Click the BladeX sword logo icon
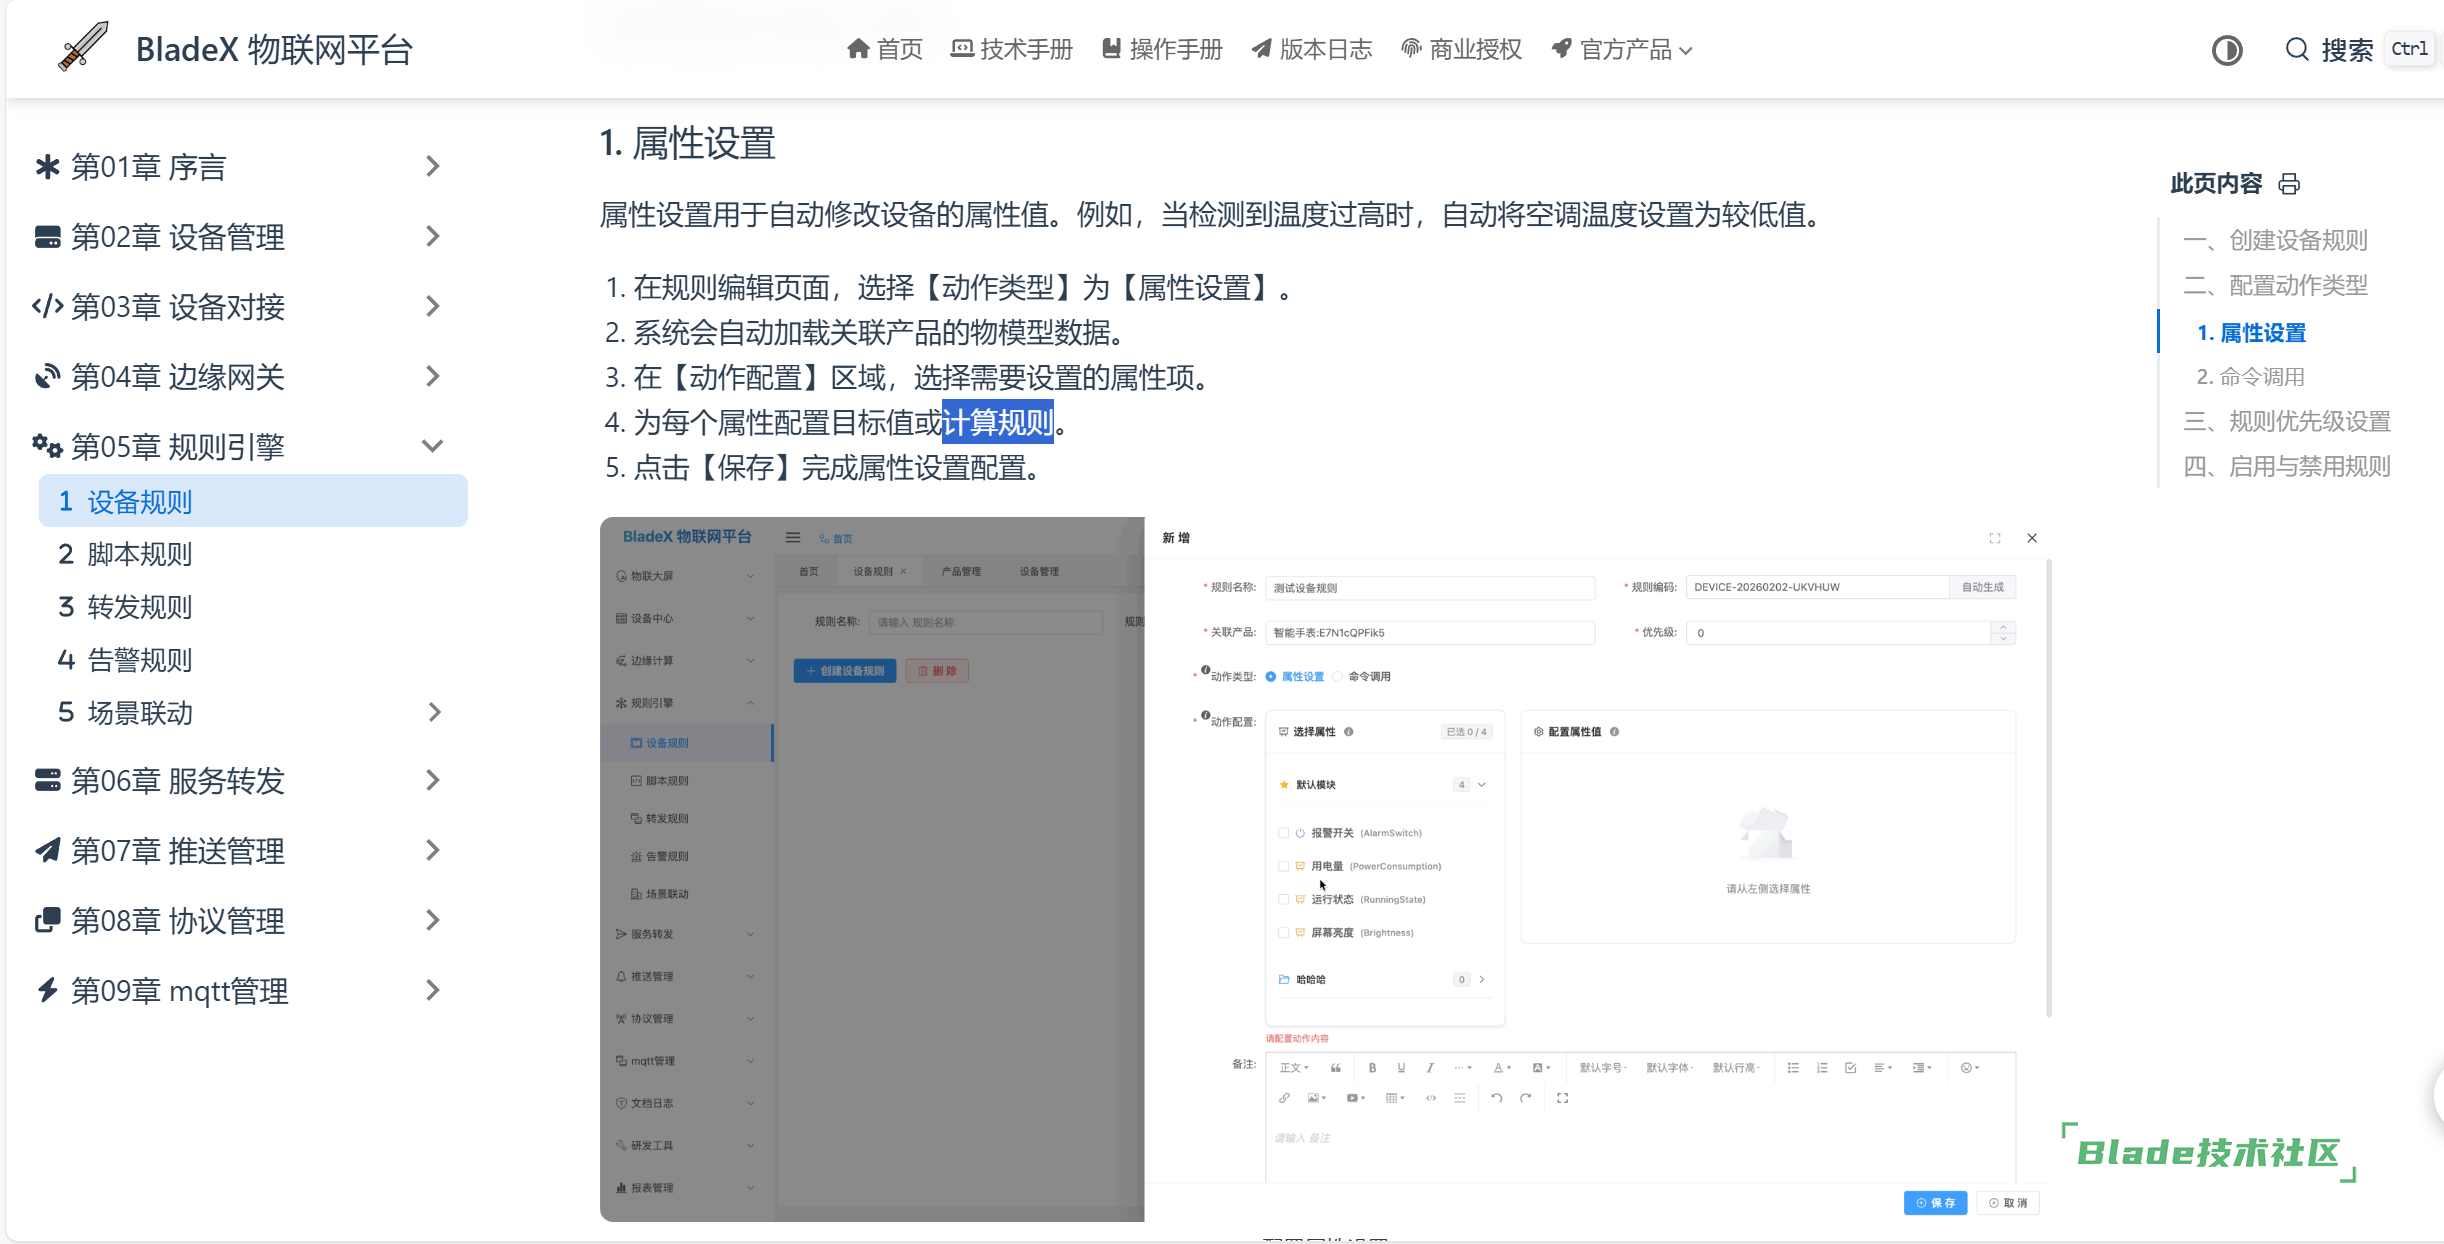Viewport: 2444px width, 1244px height. pyautogui.click(x=83, y=47)
